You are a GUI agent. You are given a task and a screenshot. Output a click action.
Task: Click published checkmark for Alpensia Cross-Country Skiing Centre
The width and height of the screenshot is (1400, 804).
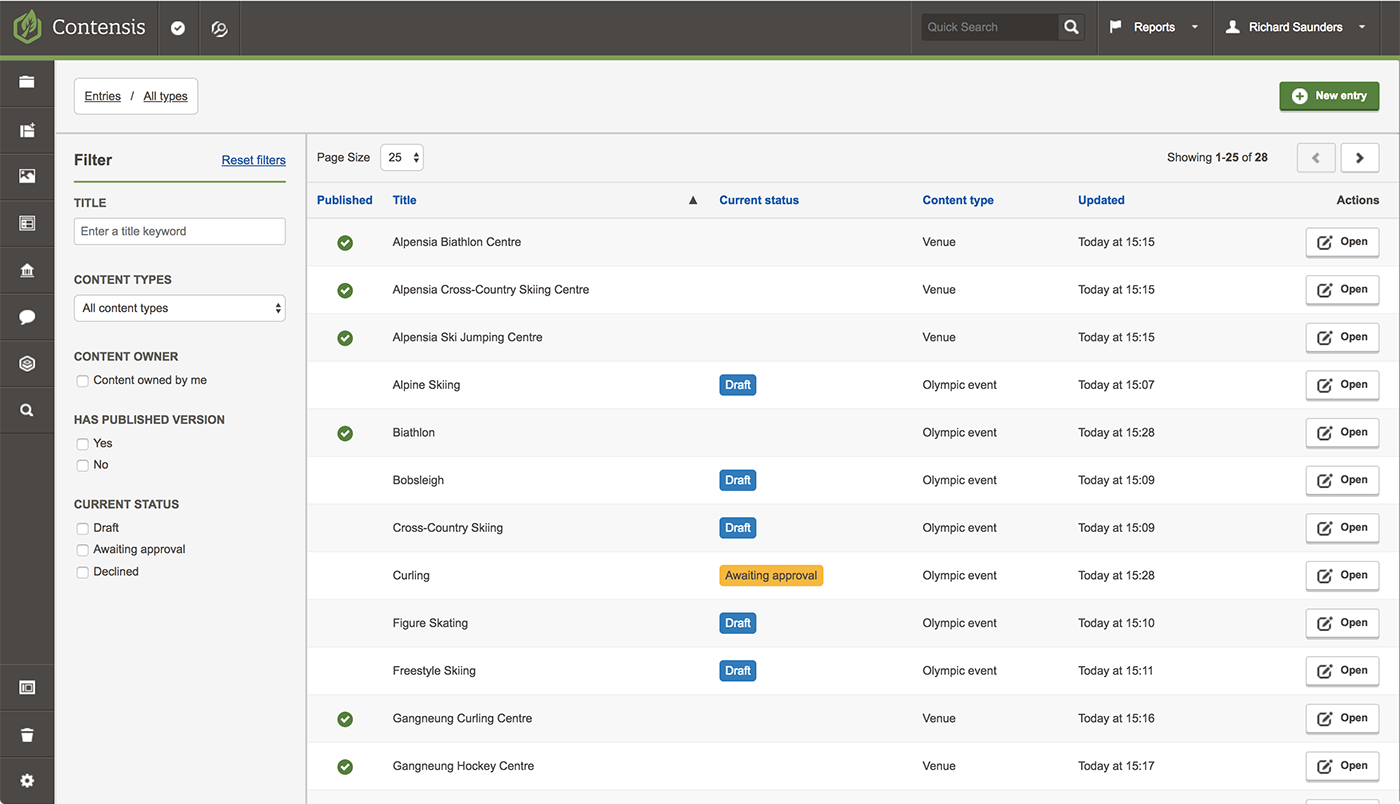(345, 290)
